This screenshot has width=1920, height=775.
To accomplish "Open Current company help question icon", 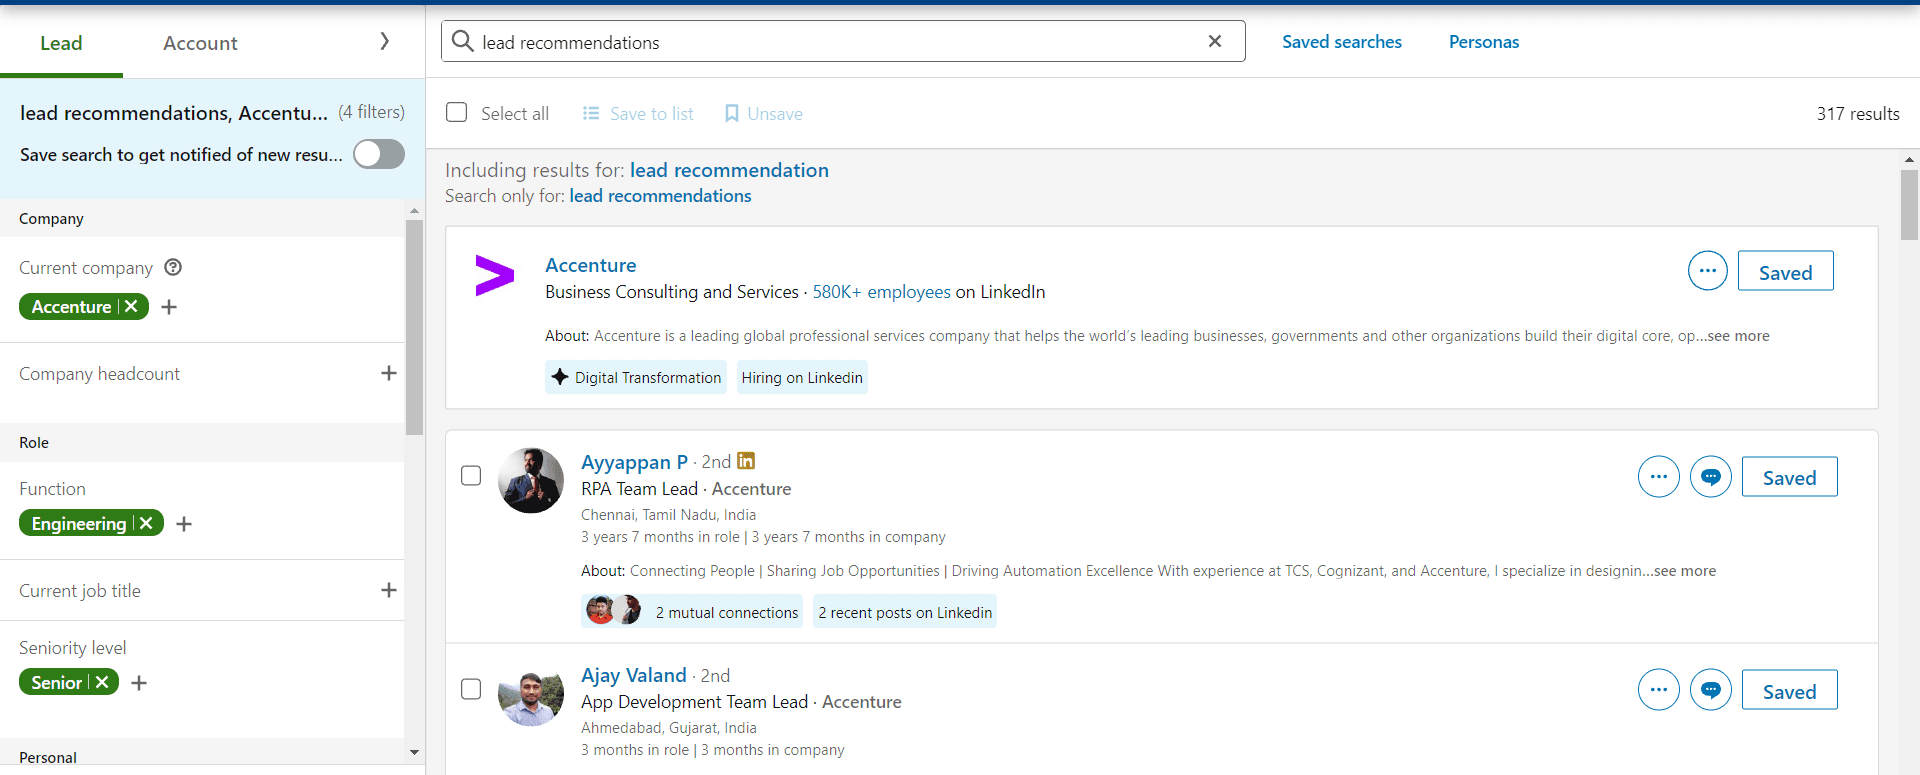I will [x=173, y=267].
